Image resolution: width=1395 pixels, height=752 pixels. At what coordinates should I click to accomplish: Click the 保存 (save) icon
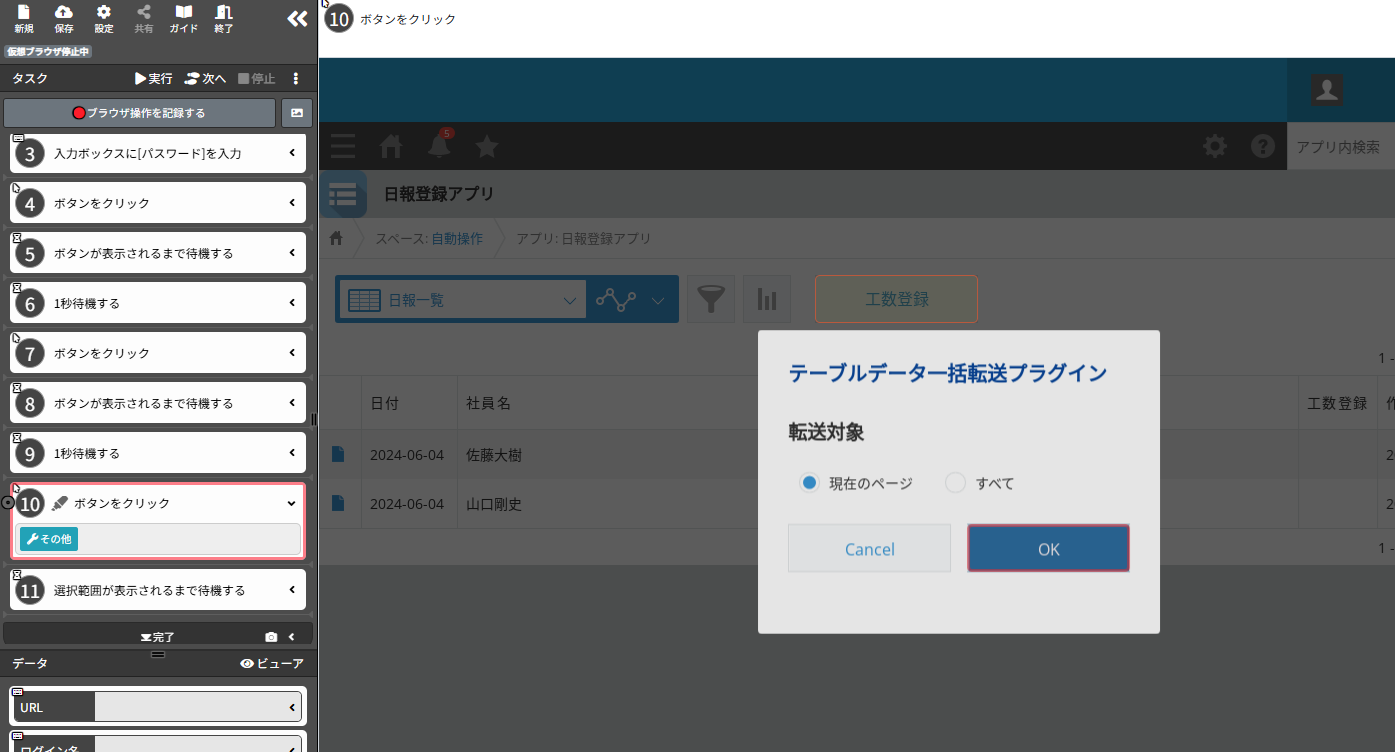tap(63, 18)
